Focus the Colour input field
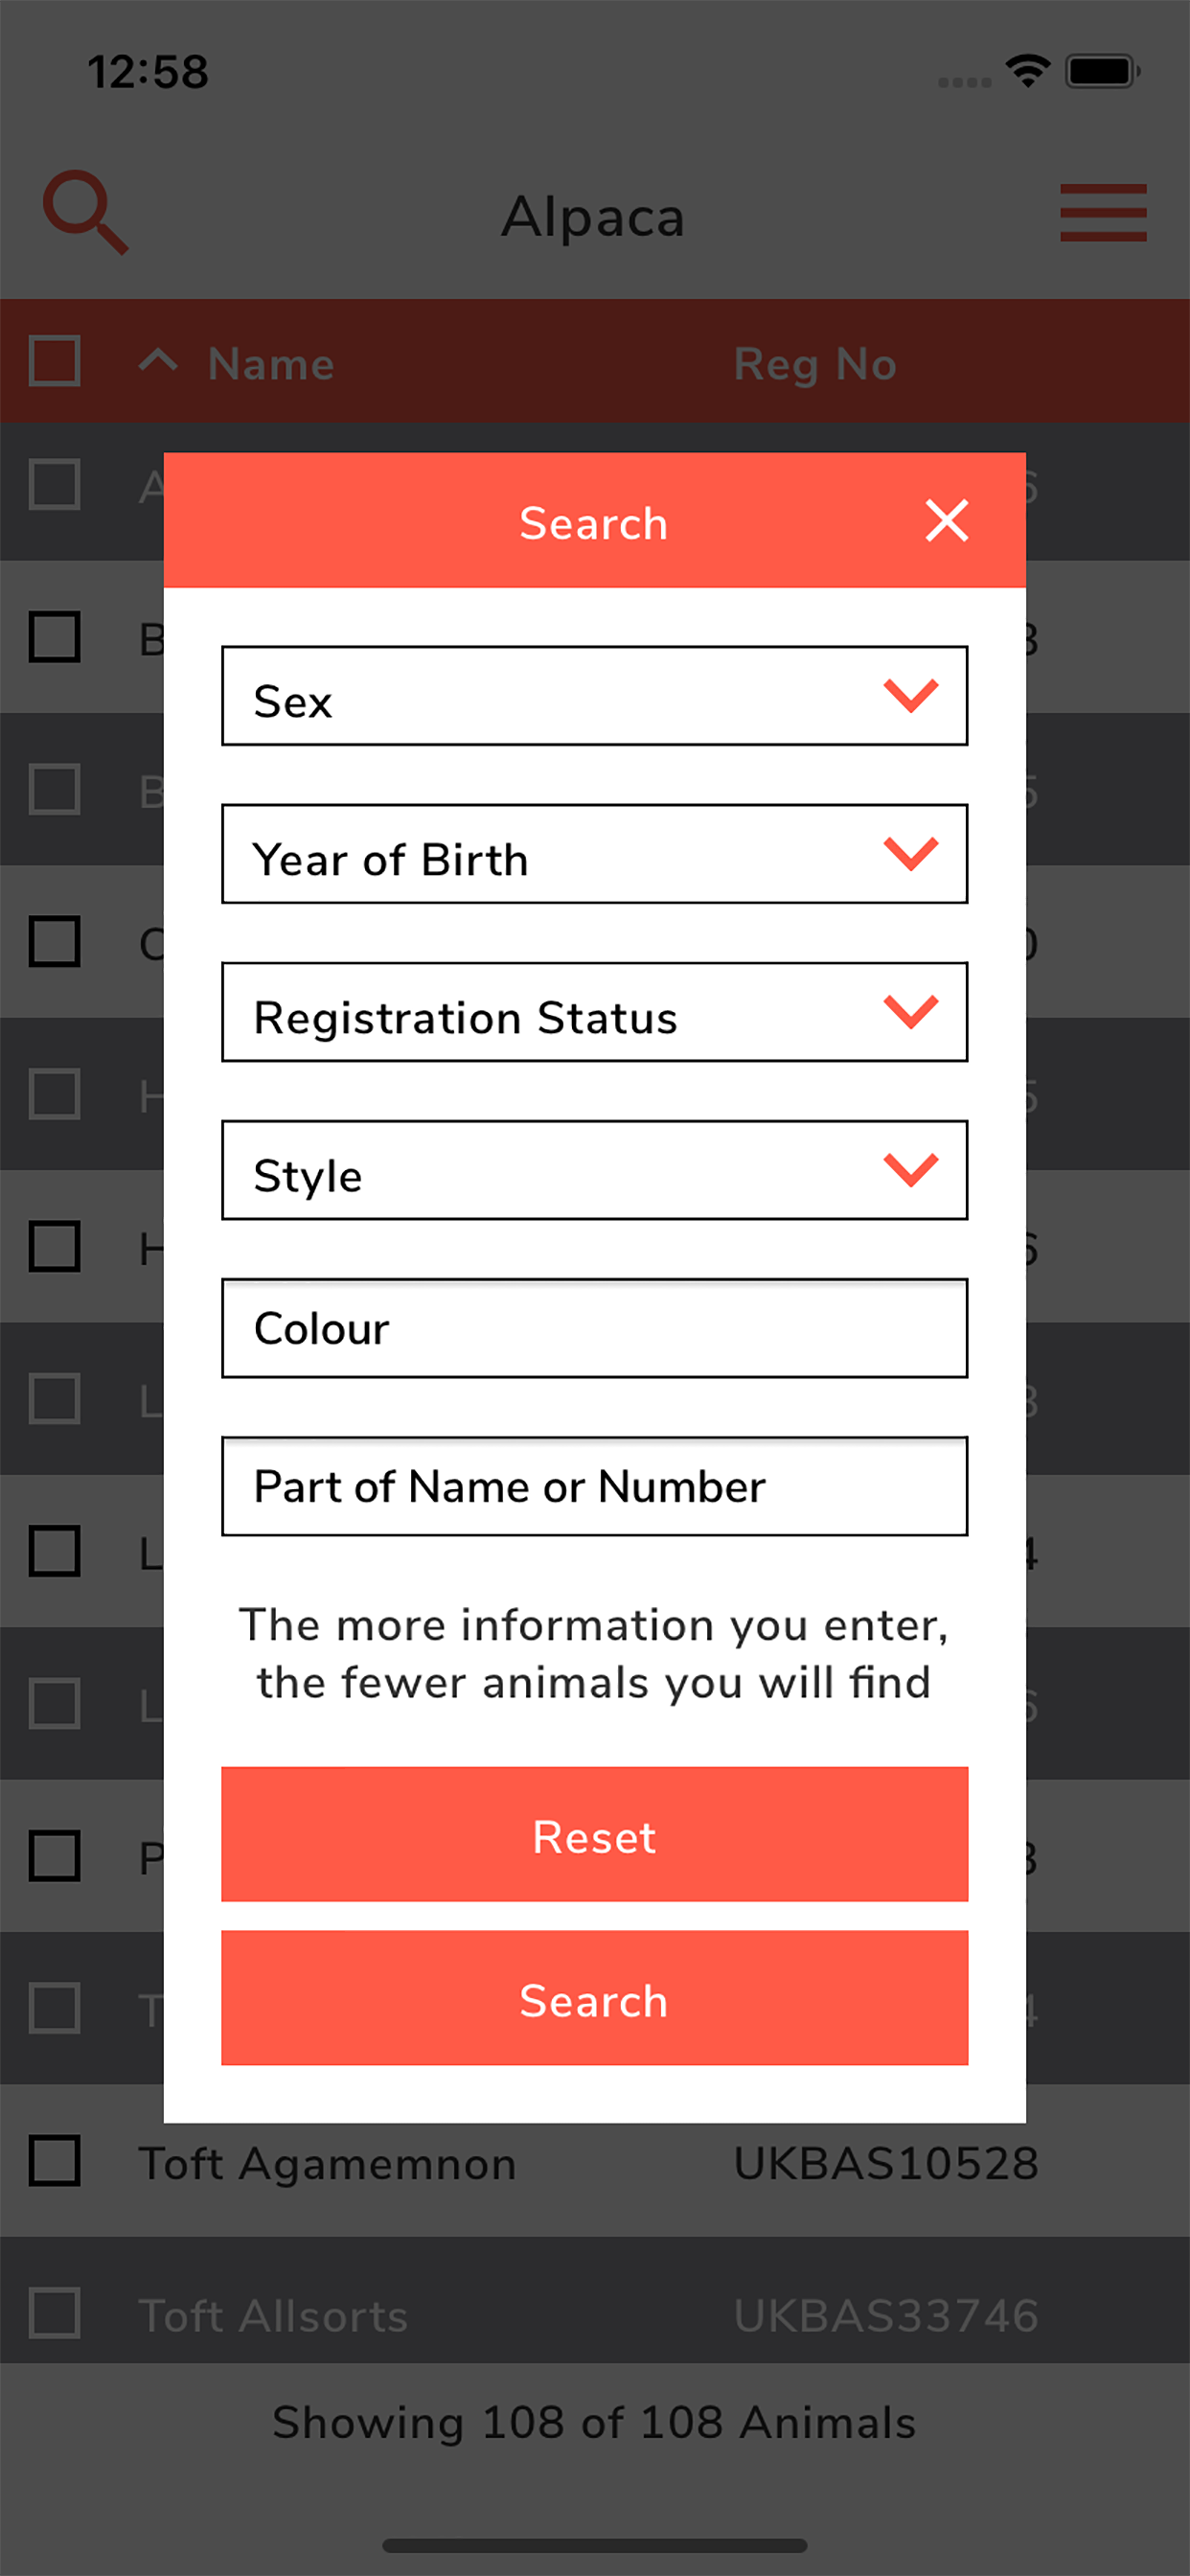The height and width of the screenshot is (2576, 1190). tap(594, 1328)
